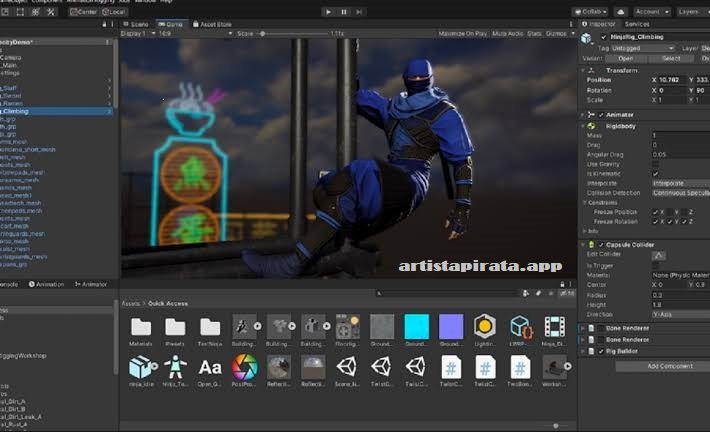Collapse the Rigidbody component
Viewport: 710px width, 432px height.
(583, 126)
